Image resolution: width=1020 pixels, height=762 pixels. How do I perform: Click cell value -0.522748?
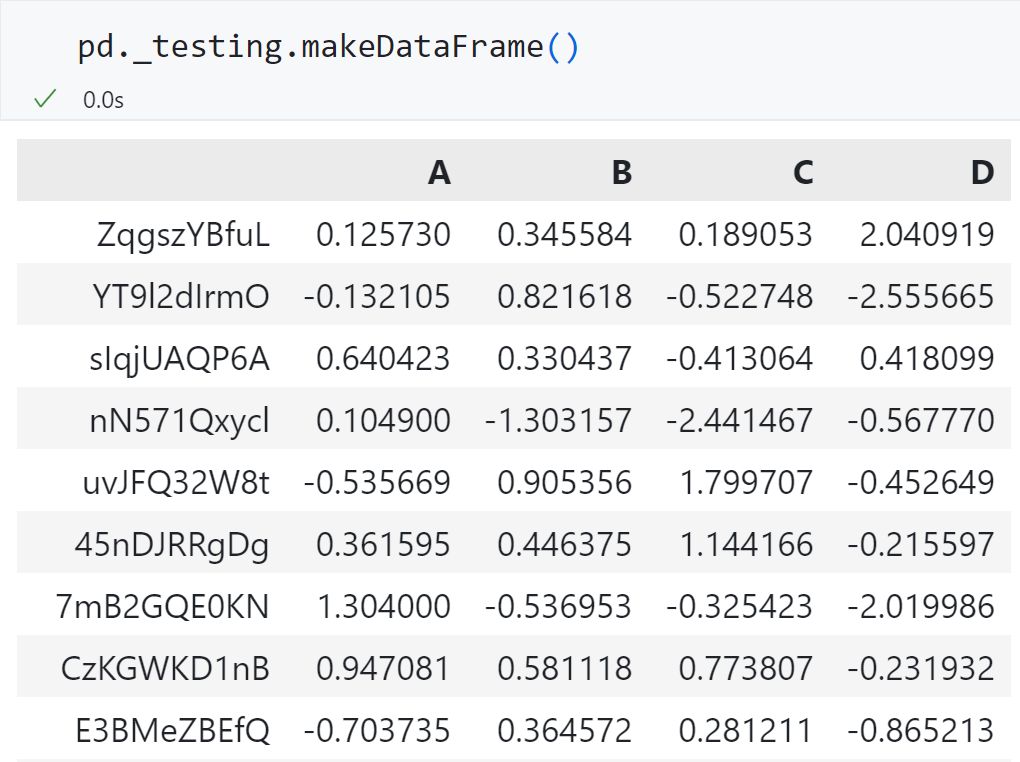tap(740, 297)
